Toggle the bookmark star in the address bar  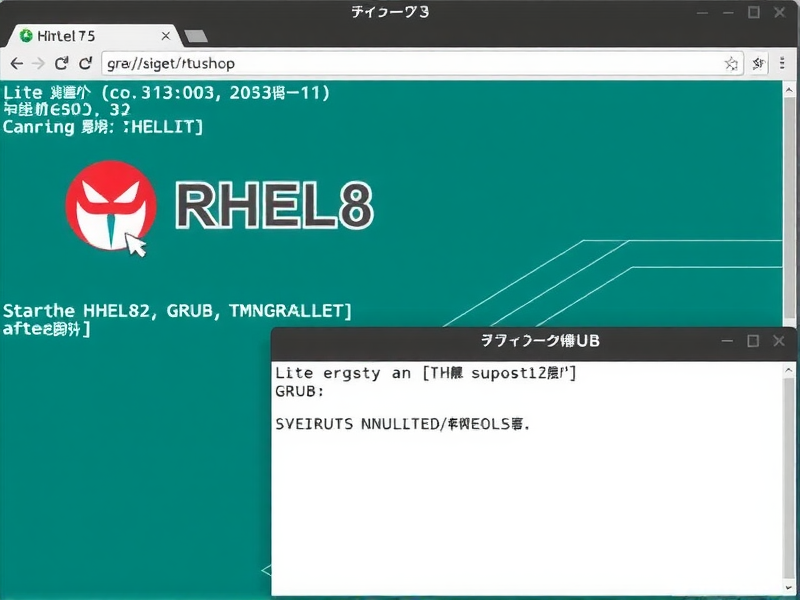click(x=733, y=62)
